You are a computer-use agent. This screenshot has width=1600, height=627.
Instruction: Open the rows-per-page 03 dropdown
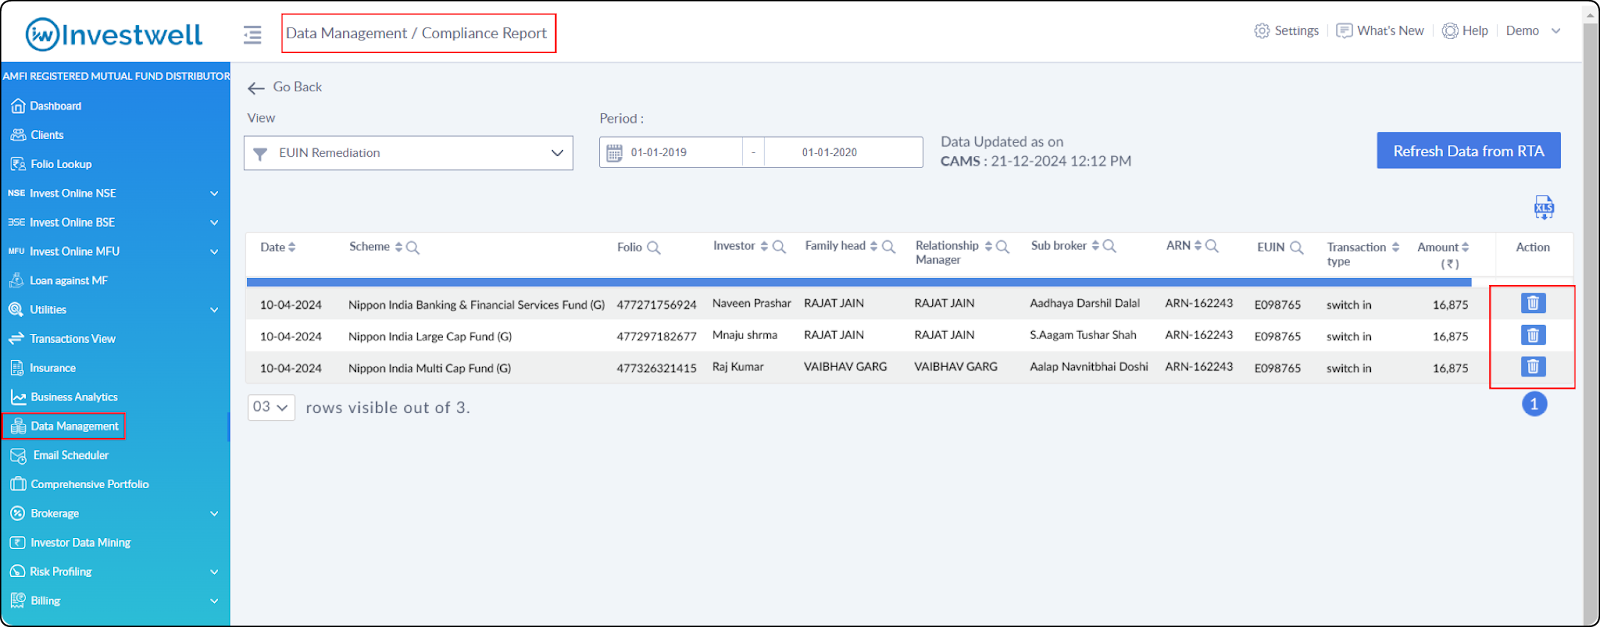coord(271,407)
